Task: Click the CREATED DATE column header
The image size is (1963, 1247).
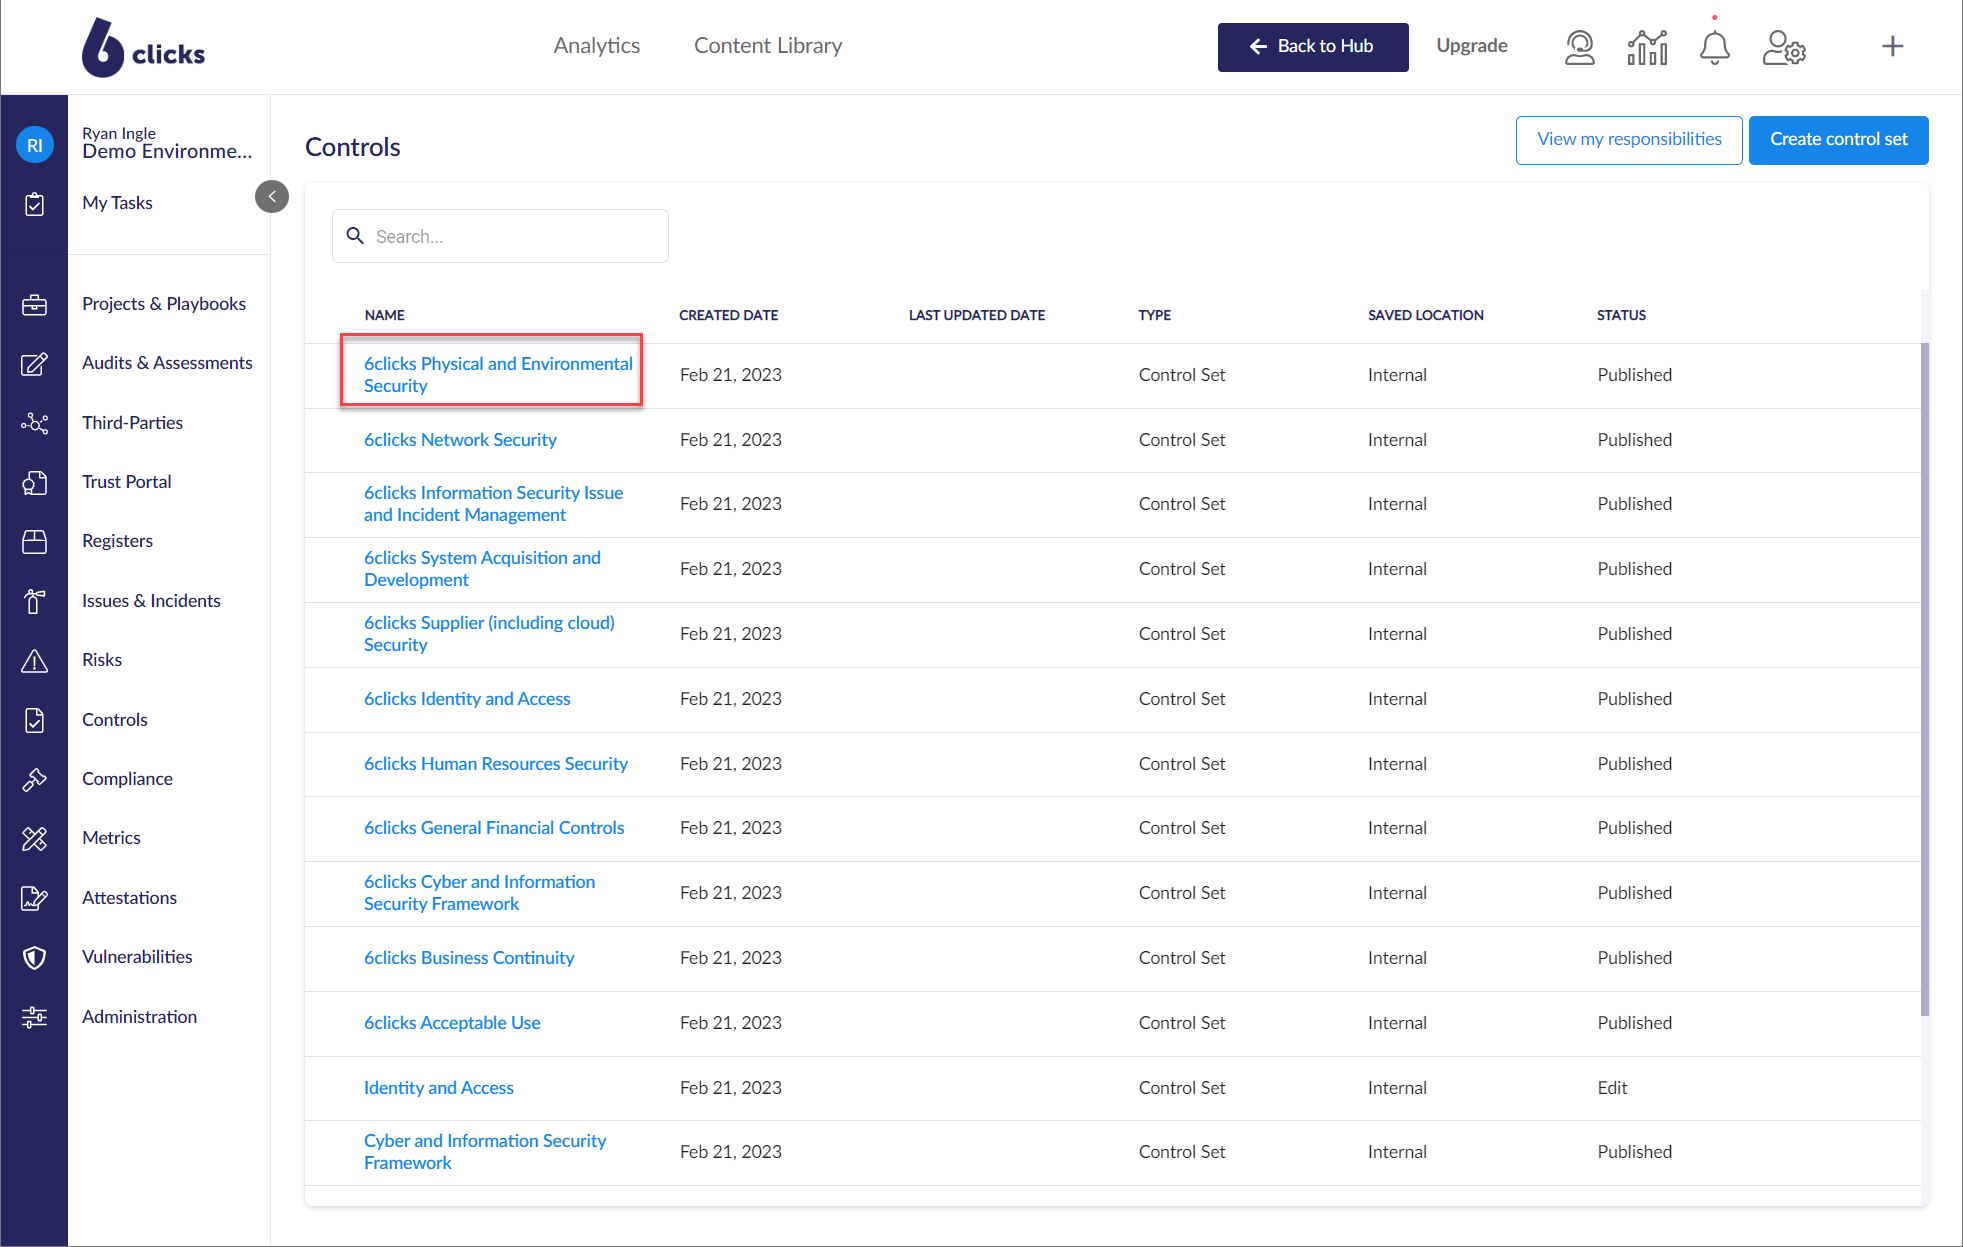Action: [x=728, y=315]
